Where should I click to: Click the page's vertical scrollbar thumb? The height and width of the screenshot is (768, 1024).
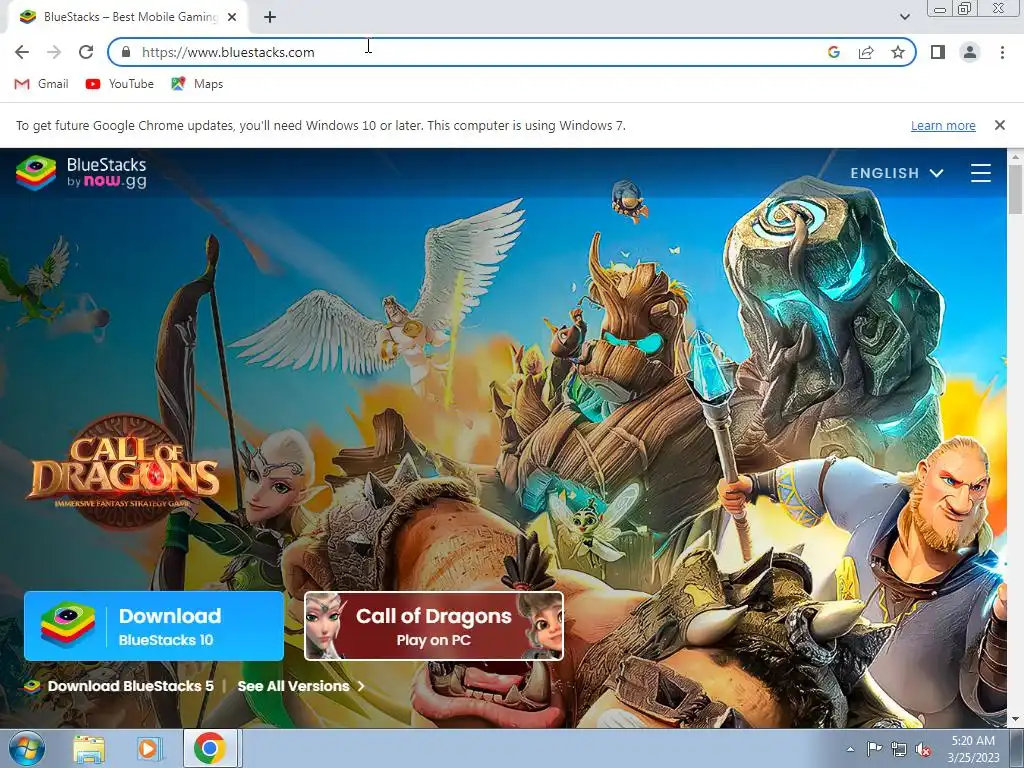pos(1016,189)
